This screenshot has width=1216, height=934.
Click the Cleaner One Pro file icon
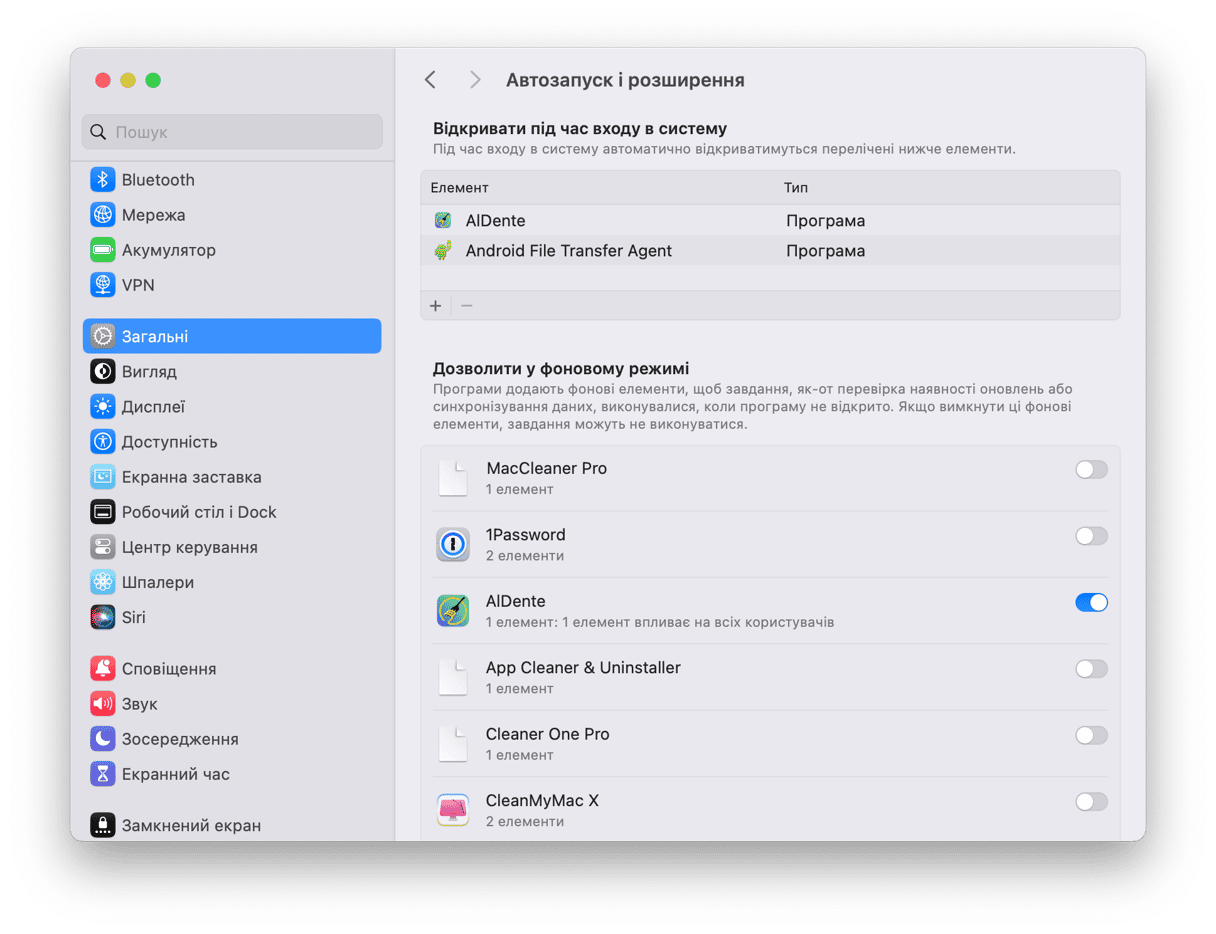click(x=453, y=744)
